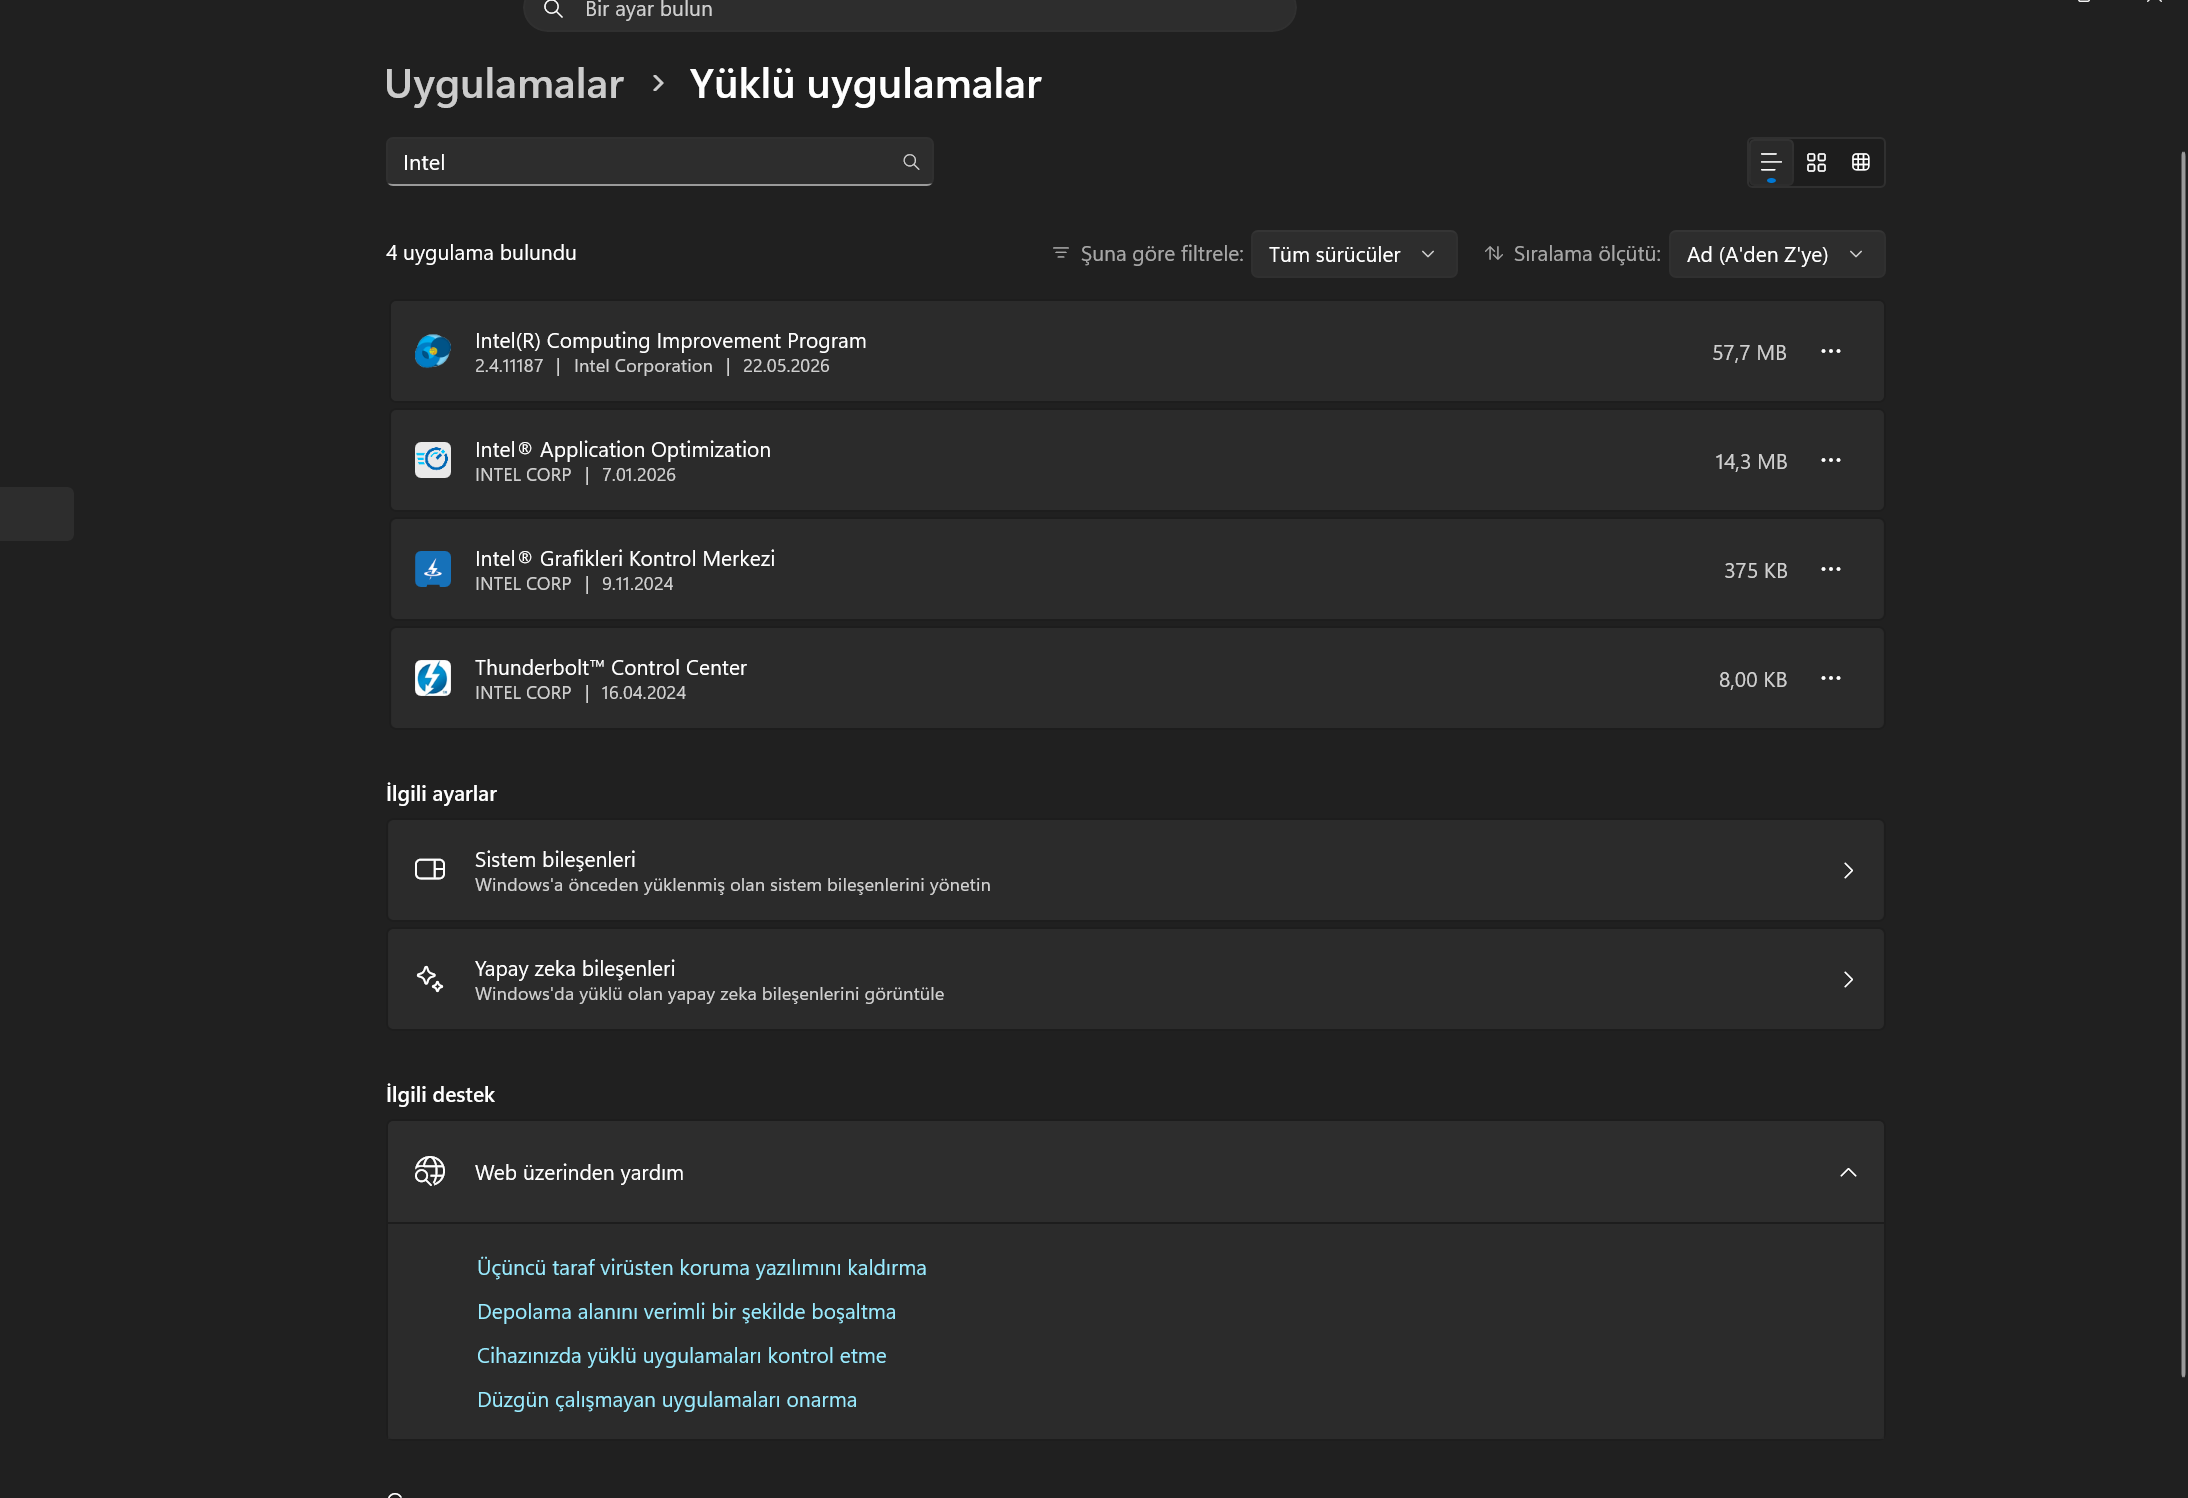Open Yapay zeka bileşenleri via its chevron
This screenshot has width=2188, height=1498.
[x=1847, y=979]
